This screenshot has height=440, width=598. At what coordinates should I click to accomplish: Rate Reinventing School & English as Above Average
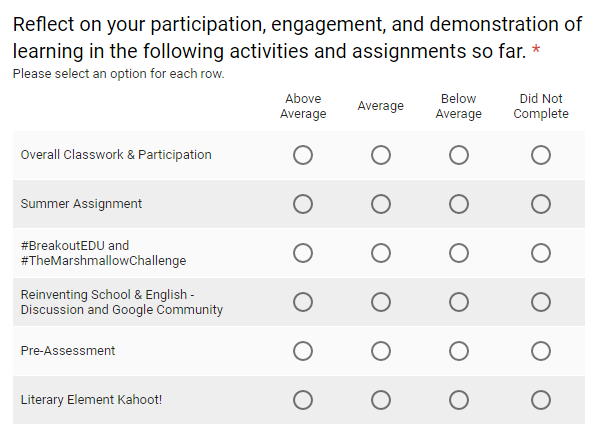coord(303,302)
